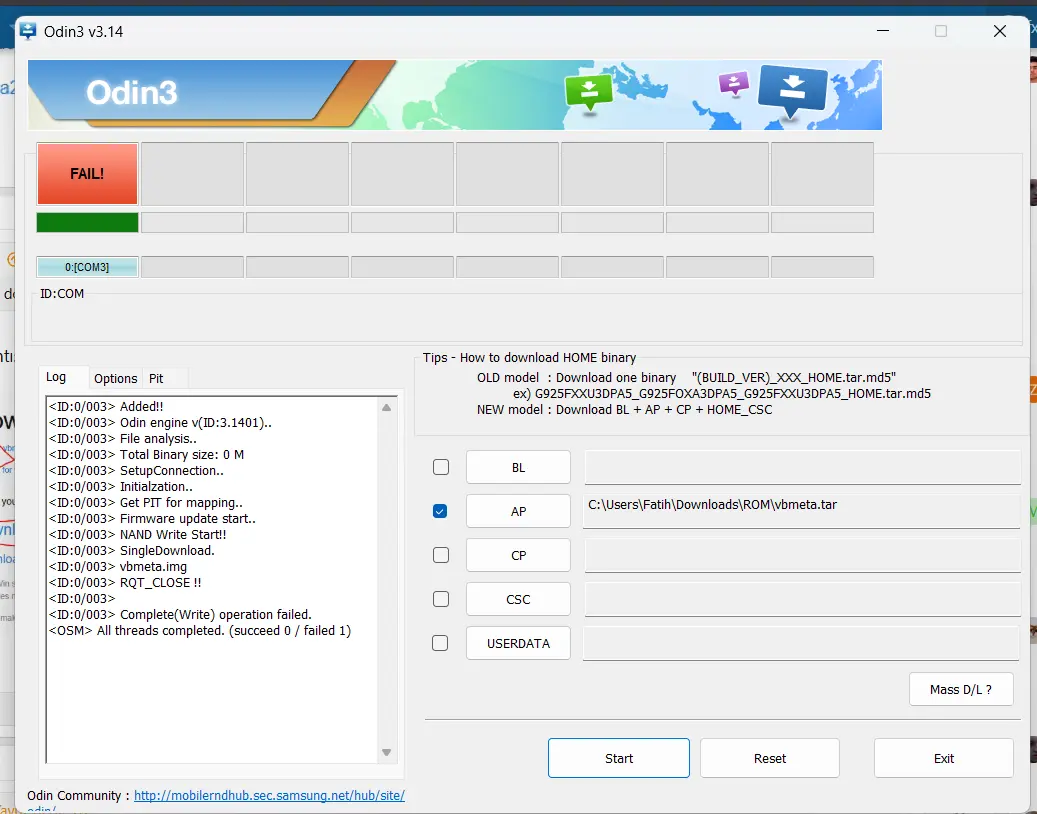
Task: Click the blue download icon in banner
Action: click(792, 91)
